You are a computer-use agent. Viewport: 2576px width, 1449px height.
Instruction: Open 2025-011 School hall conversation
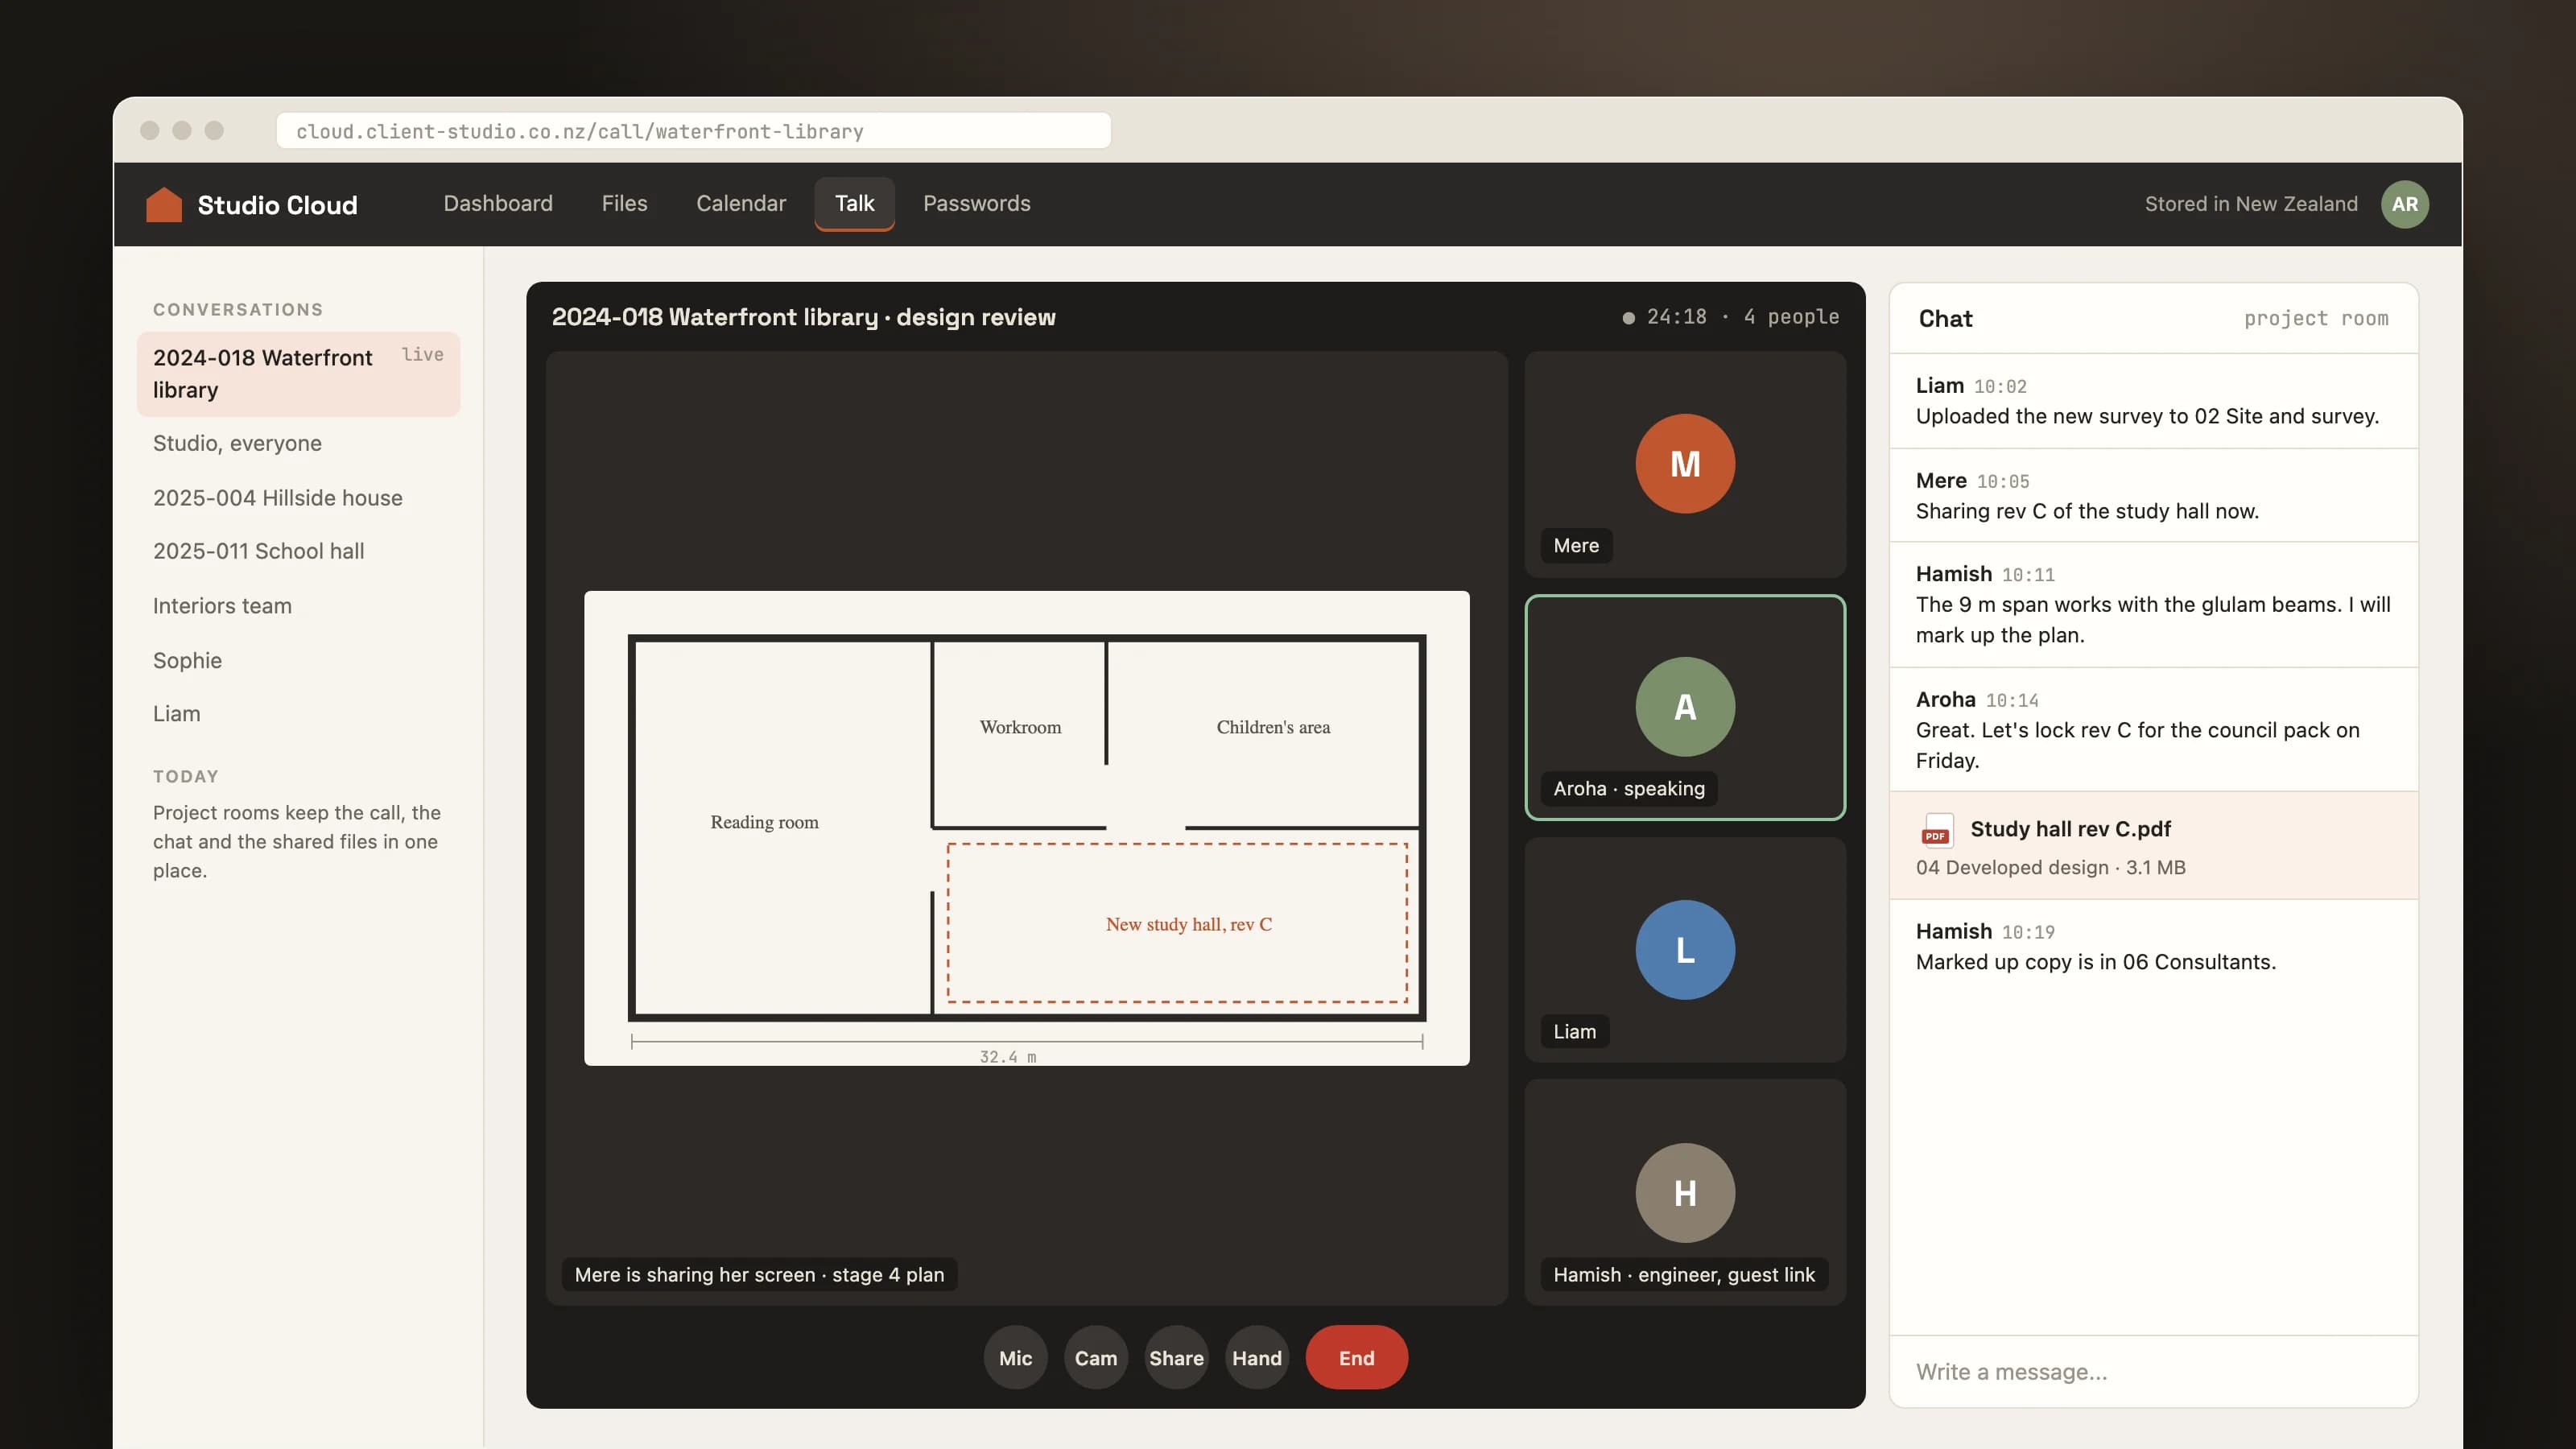pos(298,551)
